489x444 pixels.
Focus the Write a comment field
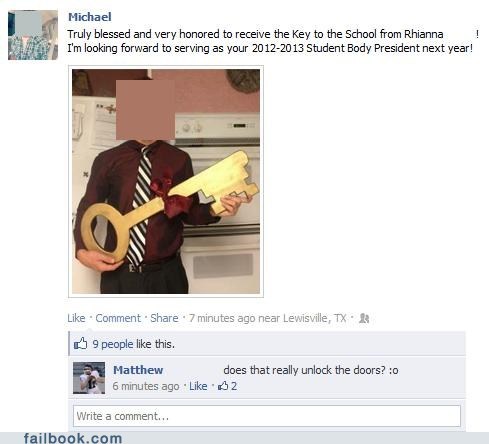coord(267,416)
